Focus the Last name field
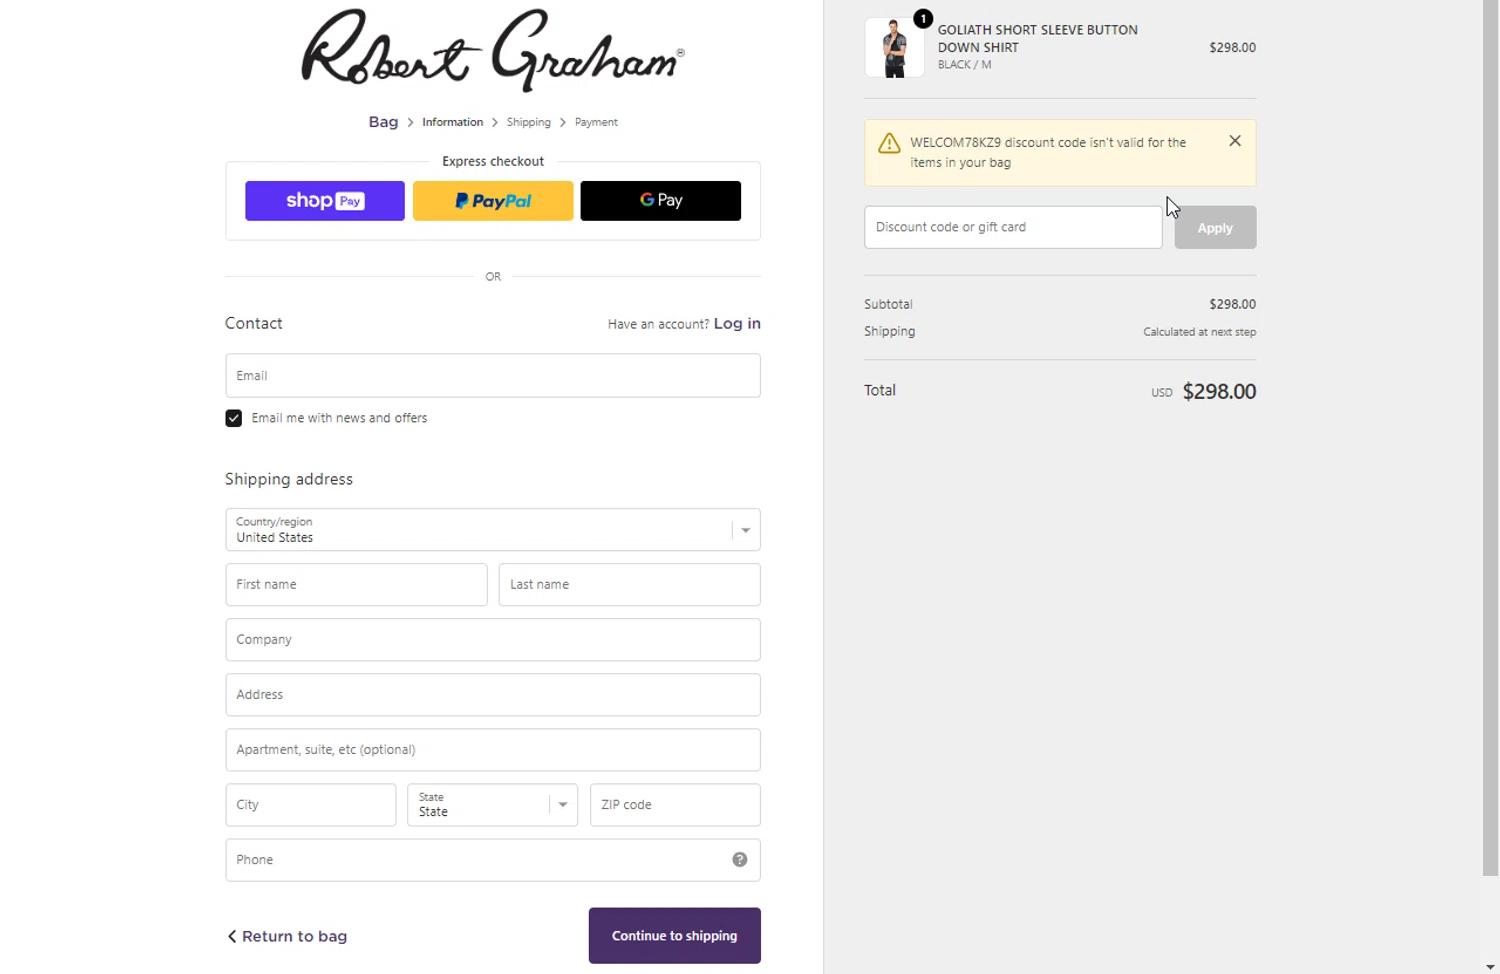The height and width of the screenshot is (974, 1500). 630,584
